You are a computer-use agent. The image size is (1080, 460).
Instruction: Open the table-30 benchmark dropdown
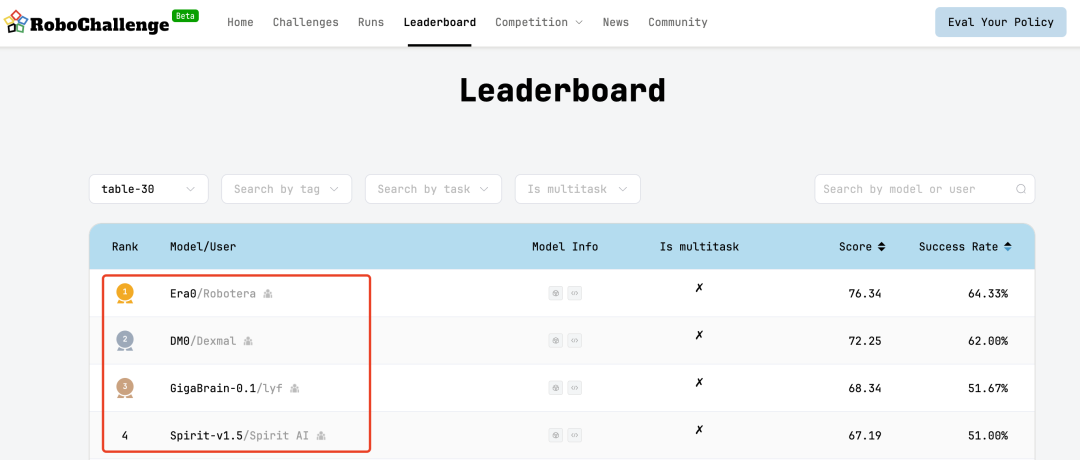click(x=149, y=189)
